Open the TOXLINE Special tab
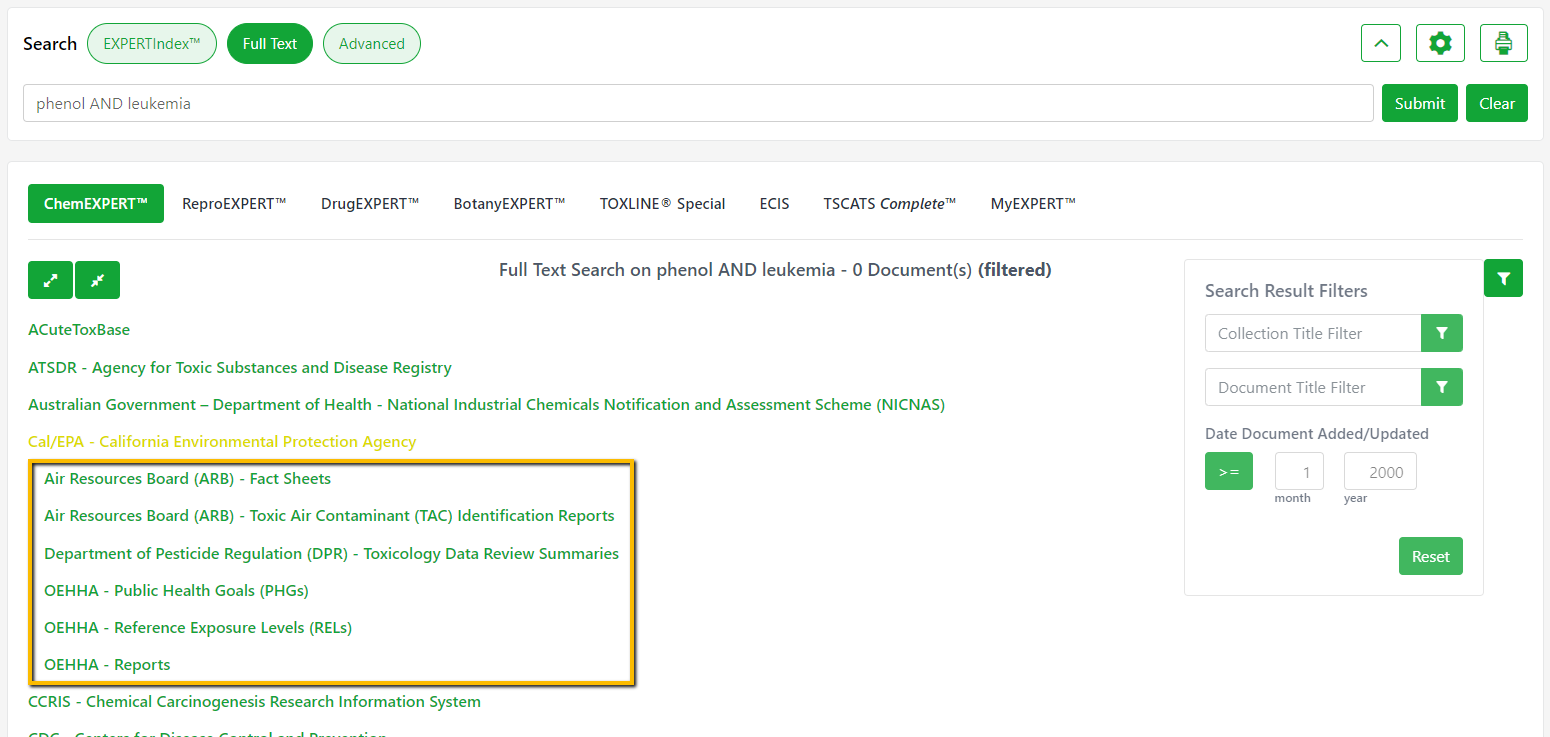 [x=662, y=203]
